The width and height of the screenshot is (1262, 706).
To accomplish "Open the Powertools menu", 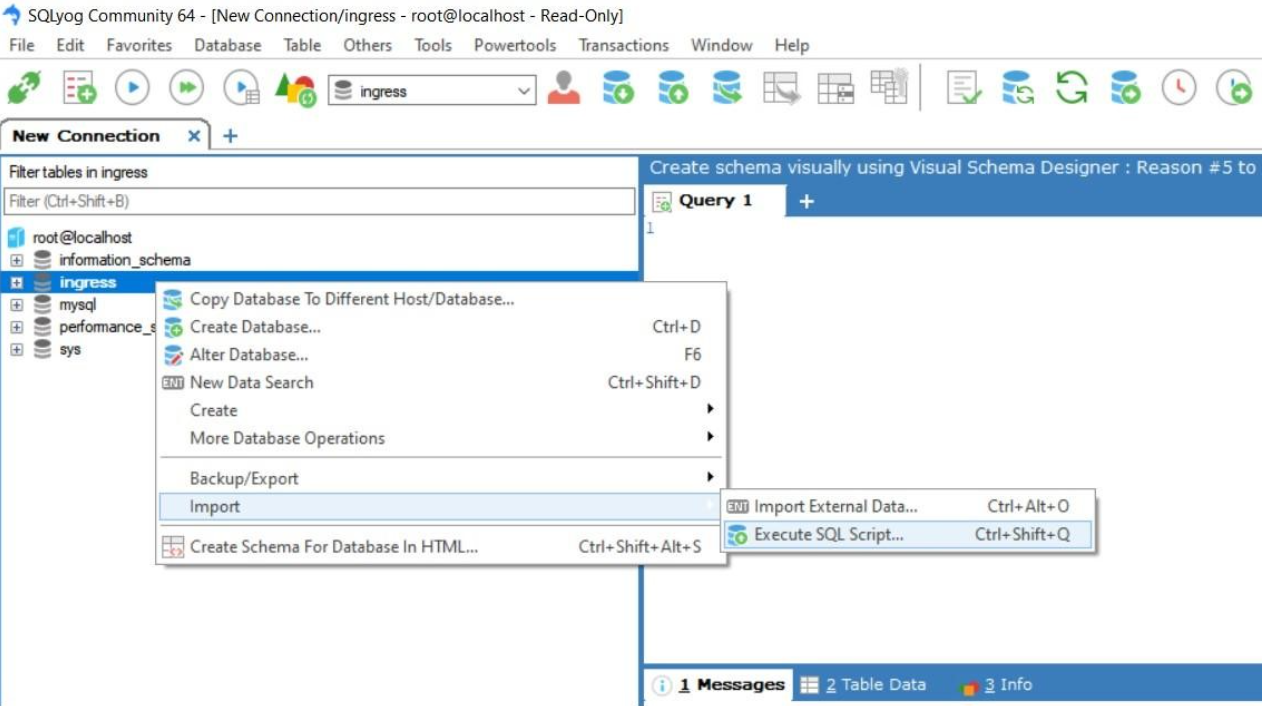I will [514, 45].
